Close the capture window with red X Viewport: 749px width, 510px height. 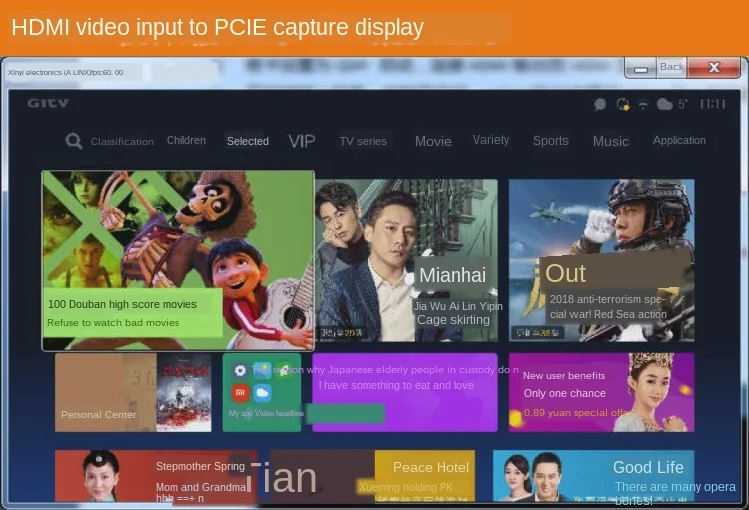click(x=714, y=67)
